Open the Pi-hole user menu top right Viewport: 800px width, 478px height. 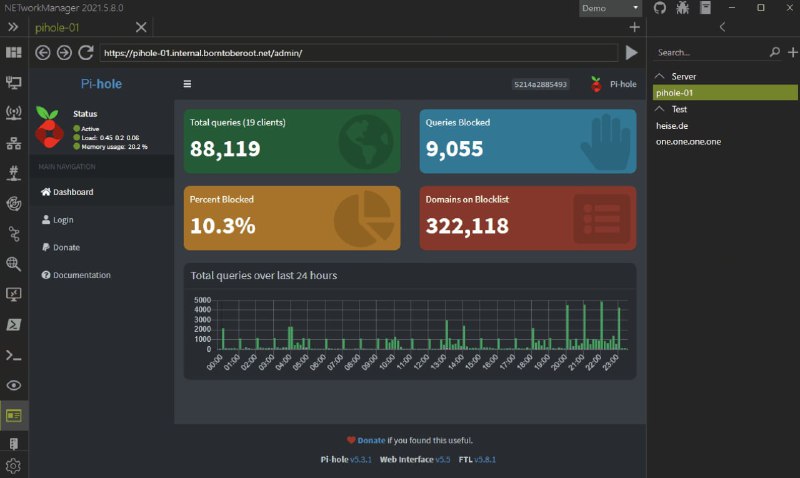point(613,84)
